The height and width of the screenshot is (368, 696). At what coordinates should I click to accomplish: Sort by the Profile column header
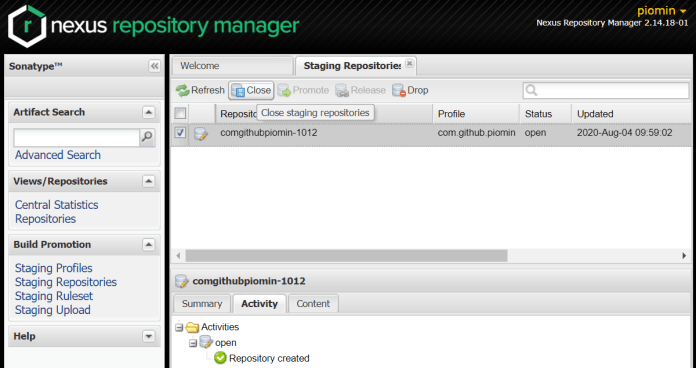point(476,114)
